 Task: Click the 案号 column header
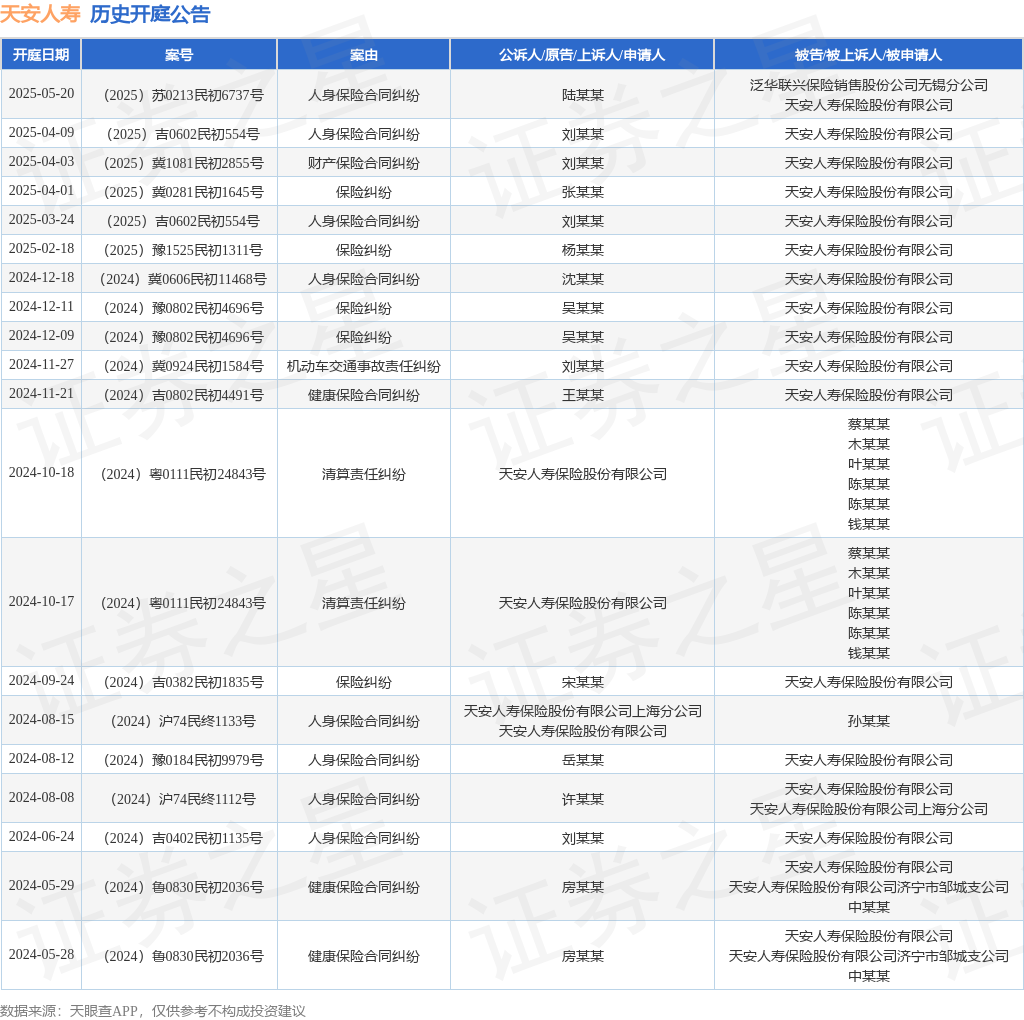(179, 55)
